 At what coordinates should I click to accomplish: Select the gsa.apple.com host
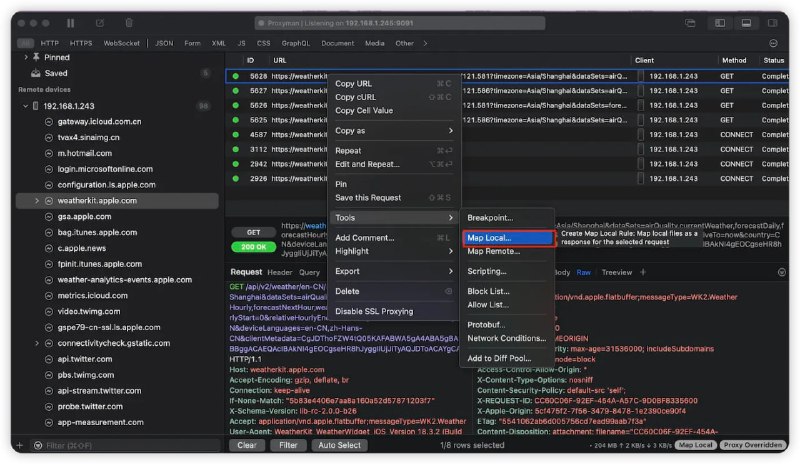tap(84, 217)
